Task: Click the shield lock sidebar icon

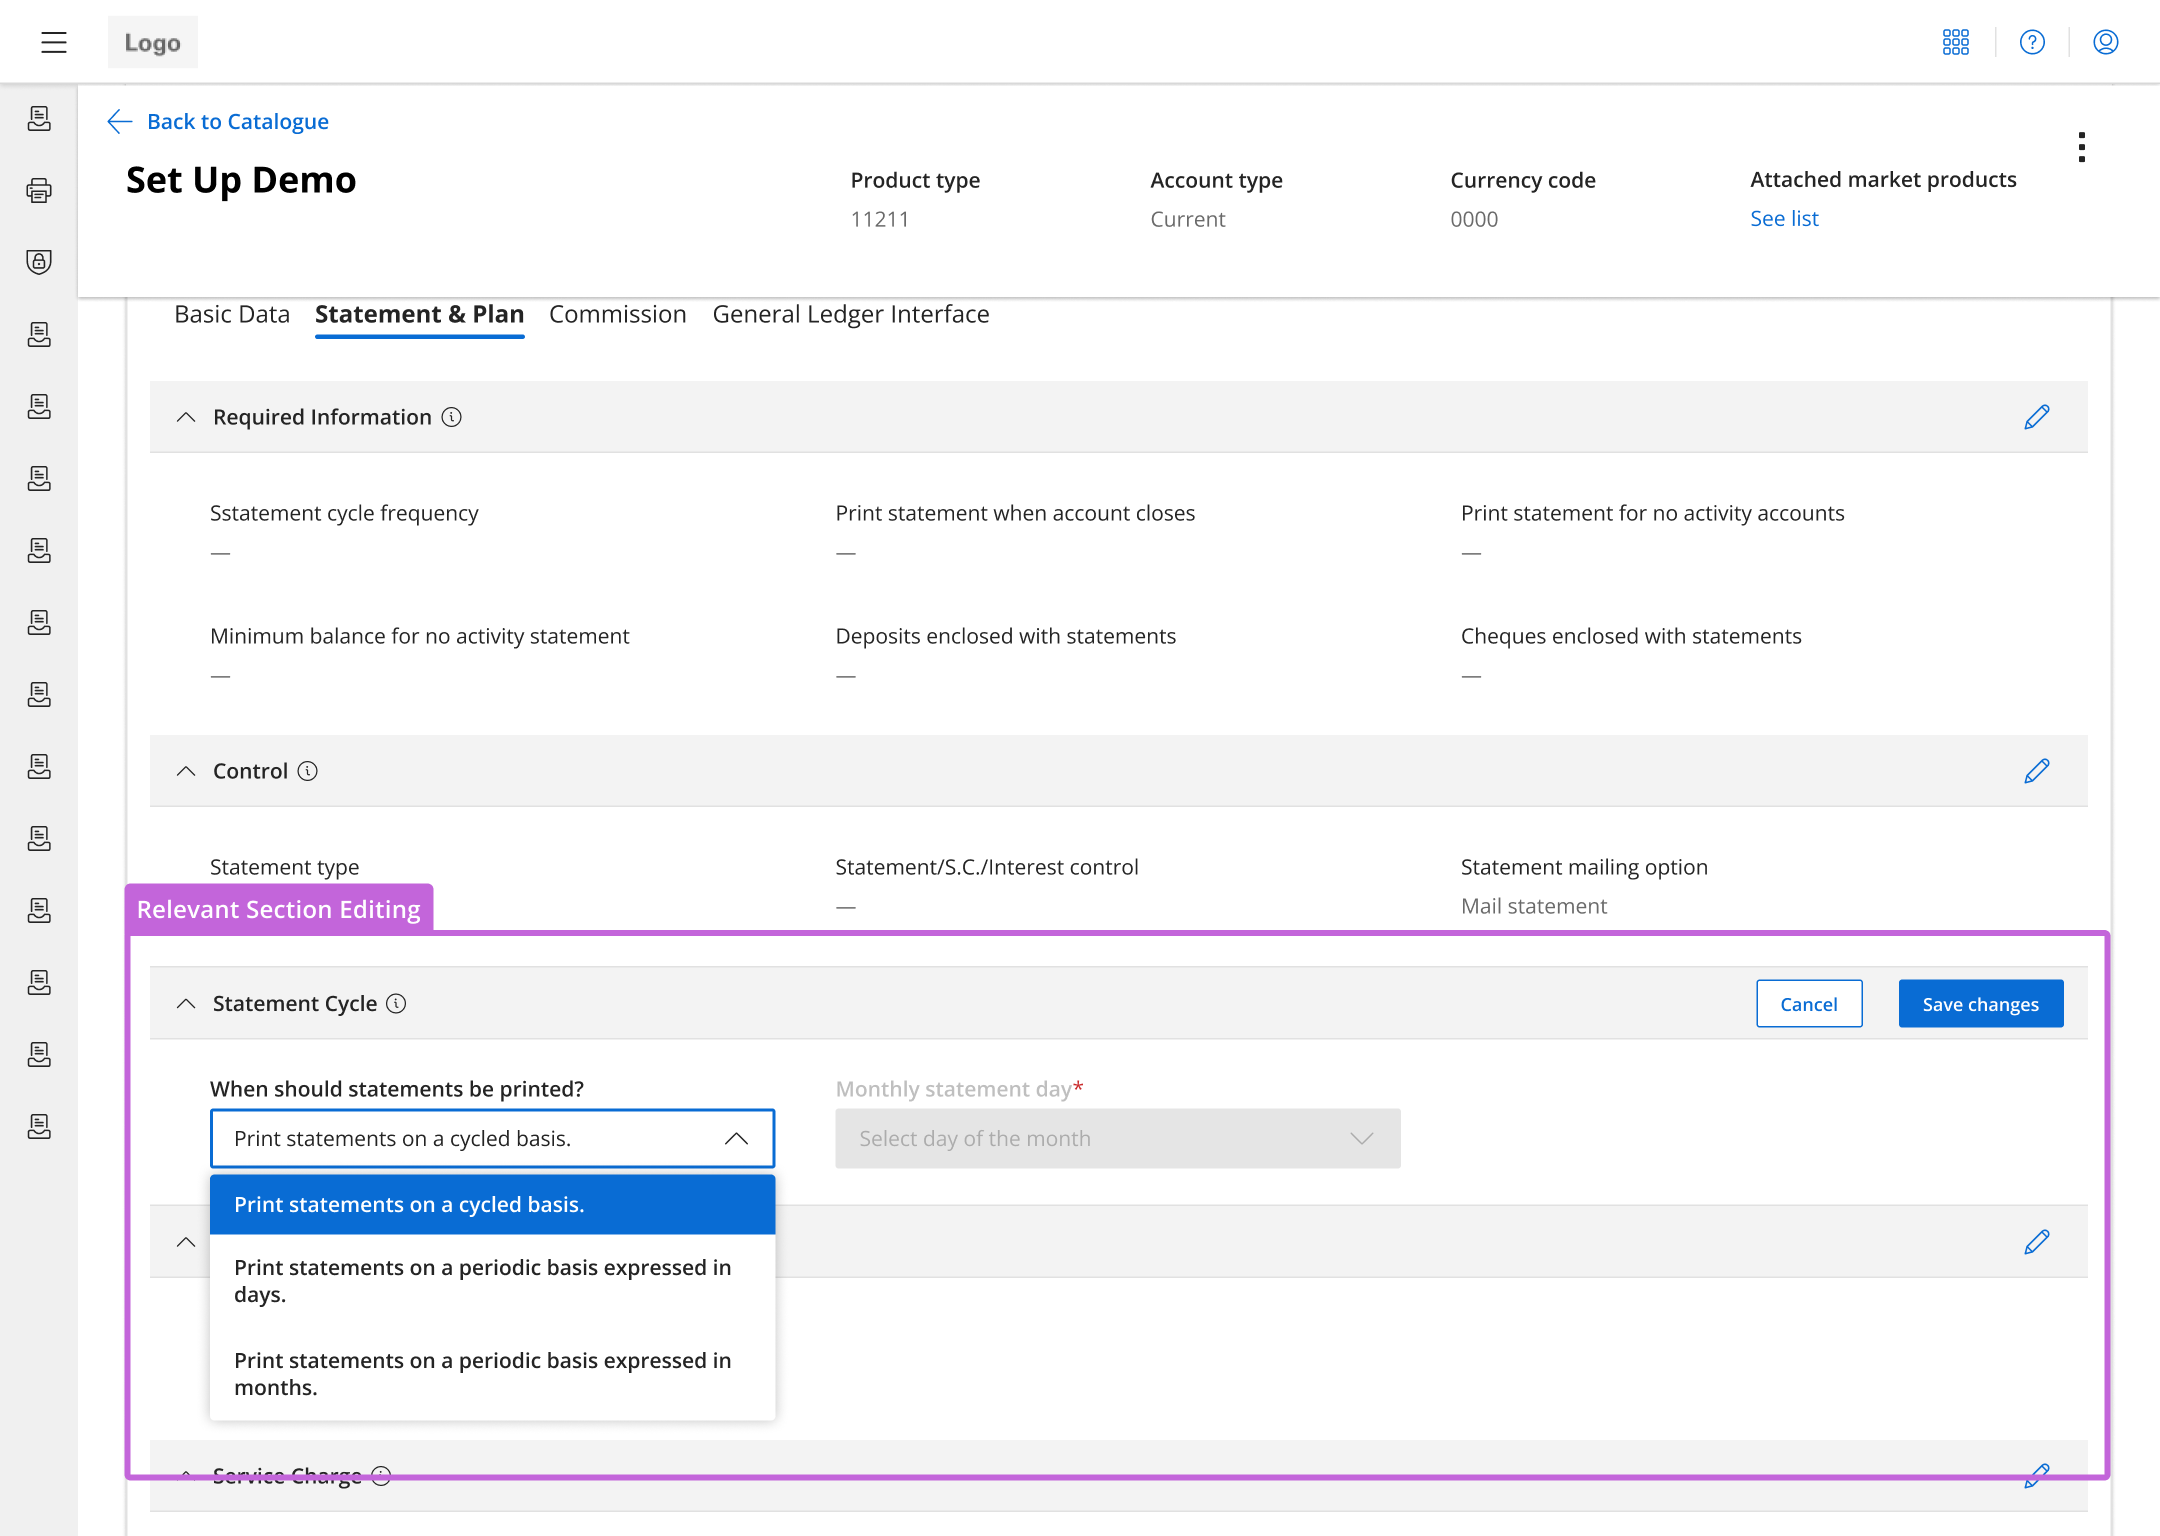Action: pos(39,262)
